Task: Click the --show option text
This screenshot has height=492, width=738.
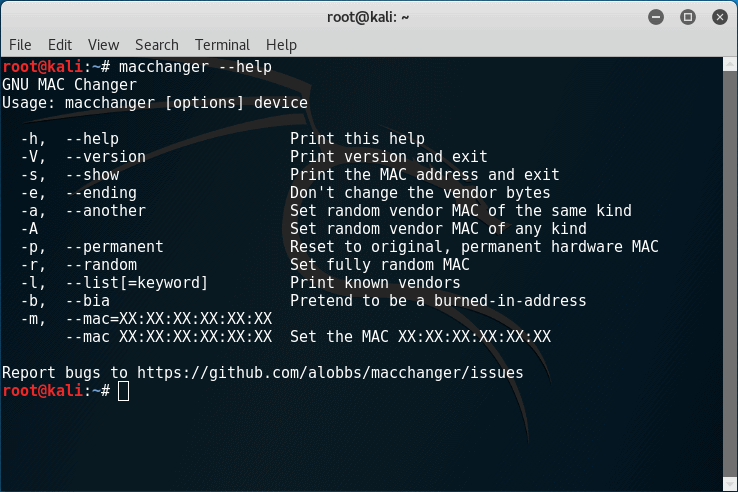Action: [92, 175]
